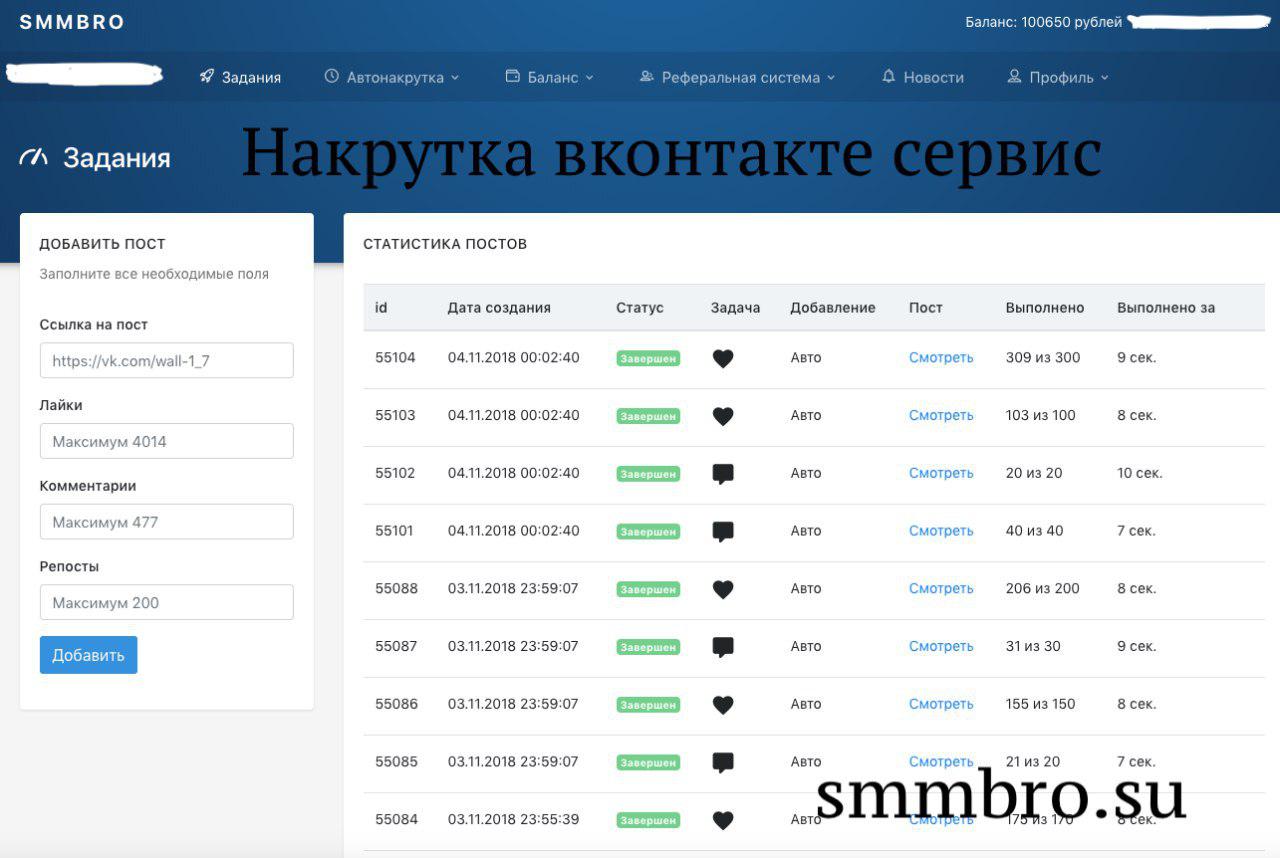The width and height of the screenshot is (1280, 858).
Task: Click the heart icon for task 55088
Action: coord(723,589)
